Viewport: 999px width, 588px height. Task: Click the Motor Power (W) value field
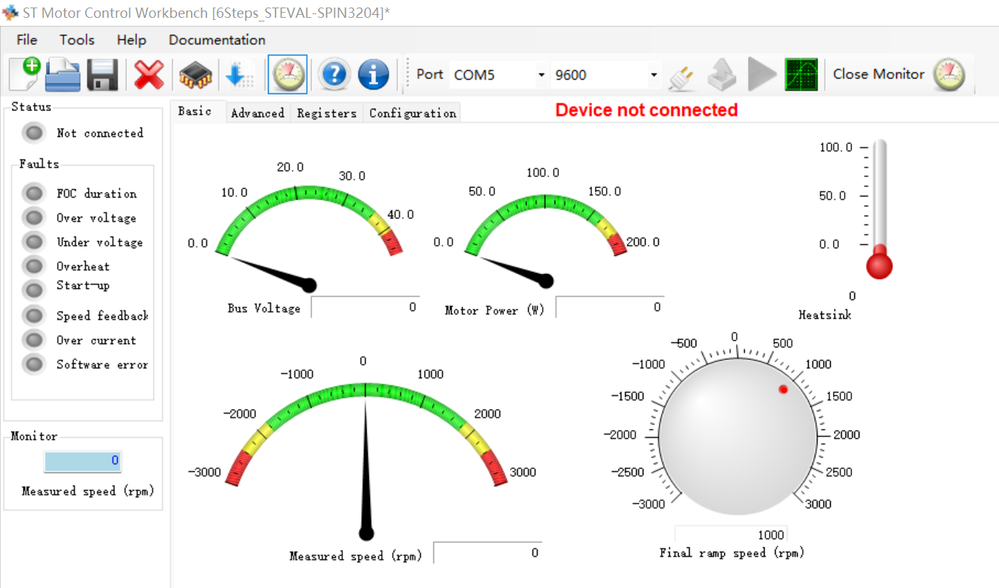pyautogui.click(x=610, y=307)
